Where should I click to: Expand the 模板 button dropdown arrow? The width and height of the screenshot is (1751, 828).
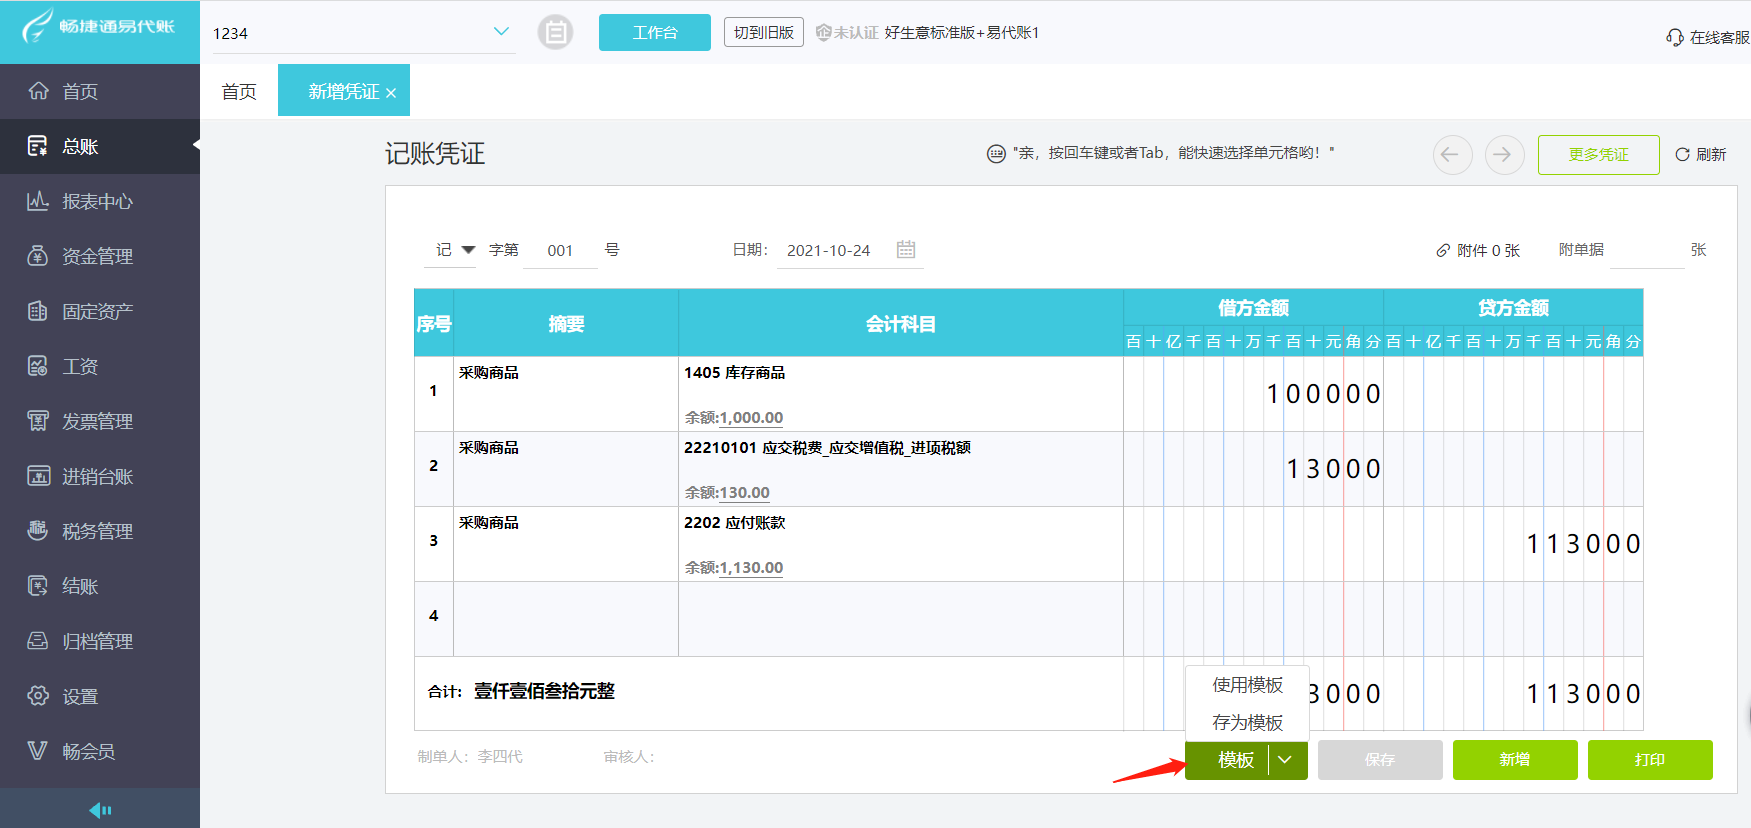[x=1286, y=760]
